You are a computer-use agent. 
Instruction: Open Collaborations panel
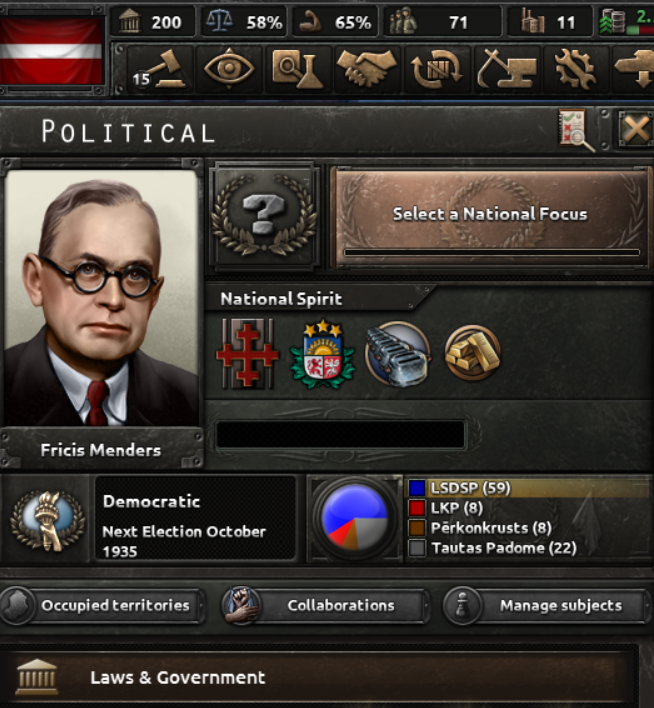324,606
